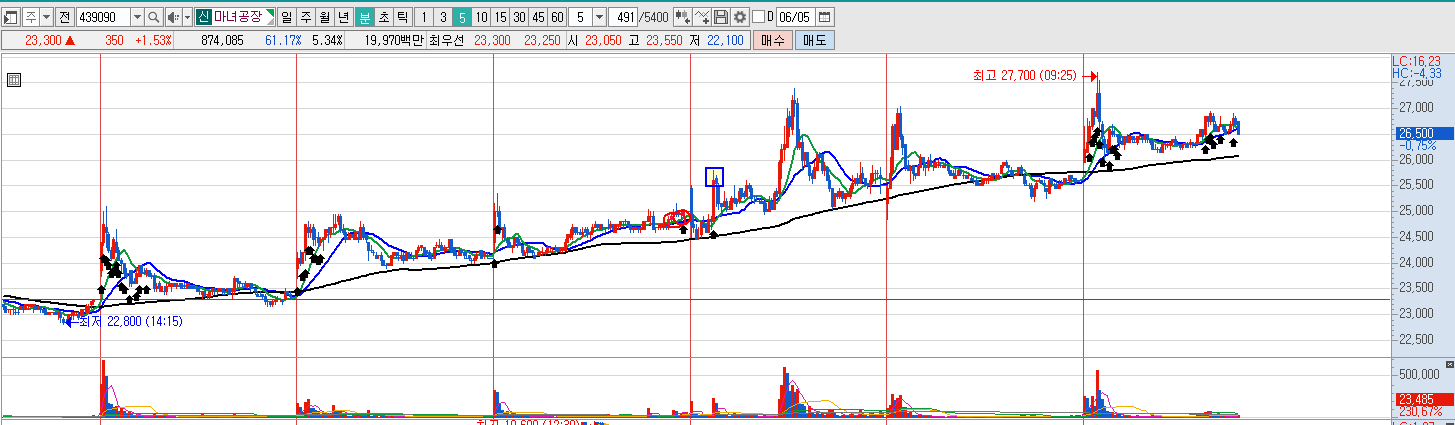Select monthly chart 월

coord(325,17)
